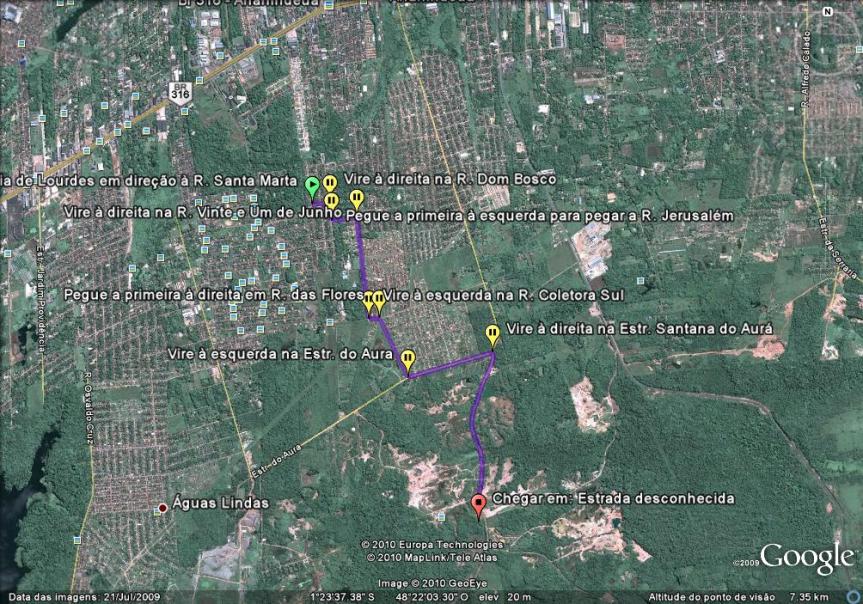Click the Google logo watermark

[806, 557]
